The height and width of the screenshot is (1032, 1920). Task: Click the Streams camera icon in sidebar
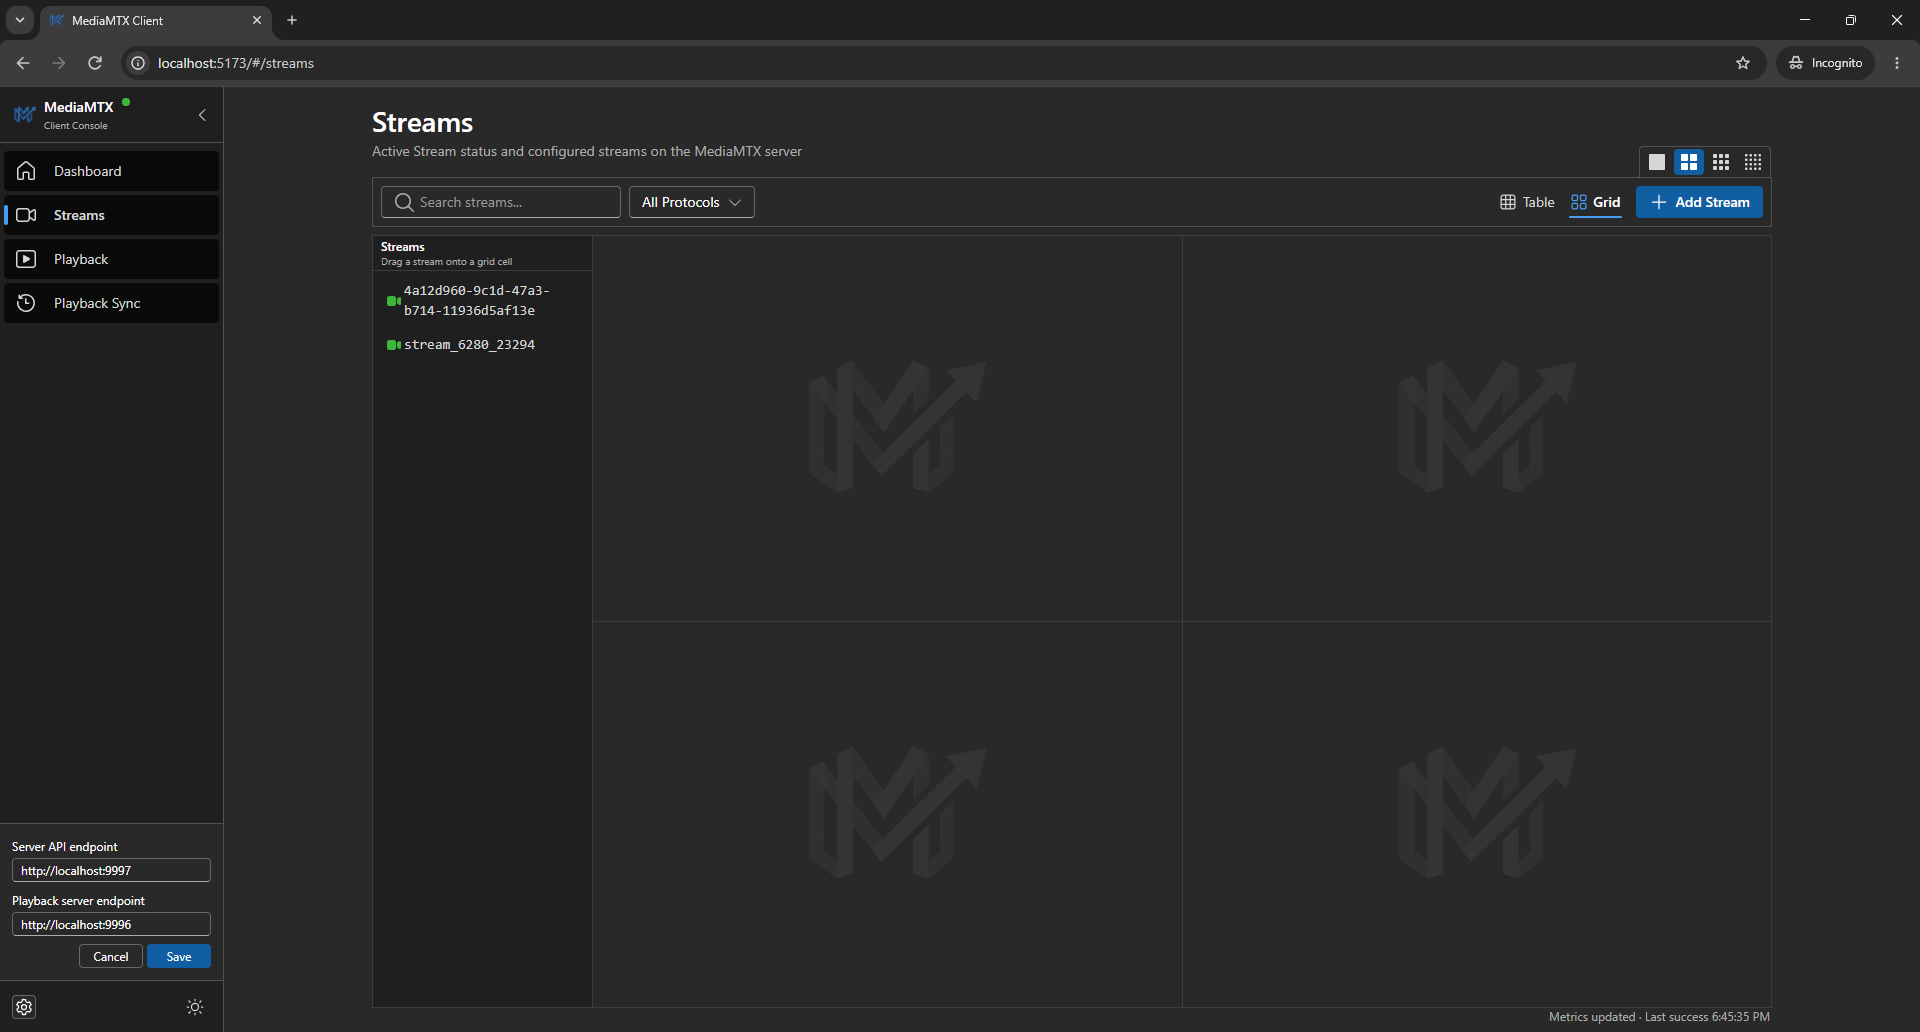coord(27,215)
